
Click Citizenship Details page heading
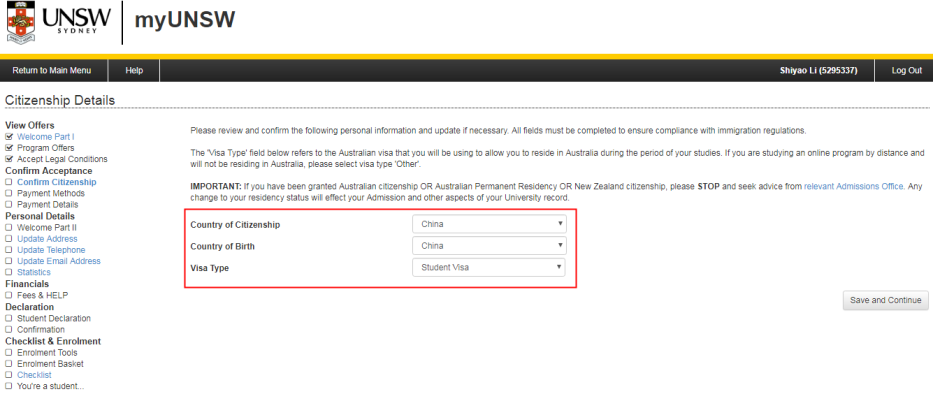(60, 101)
